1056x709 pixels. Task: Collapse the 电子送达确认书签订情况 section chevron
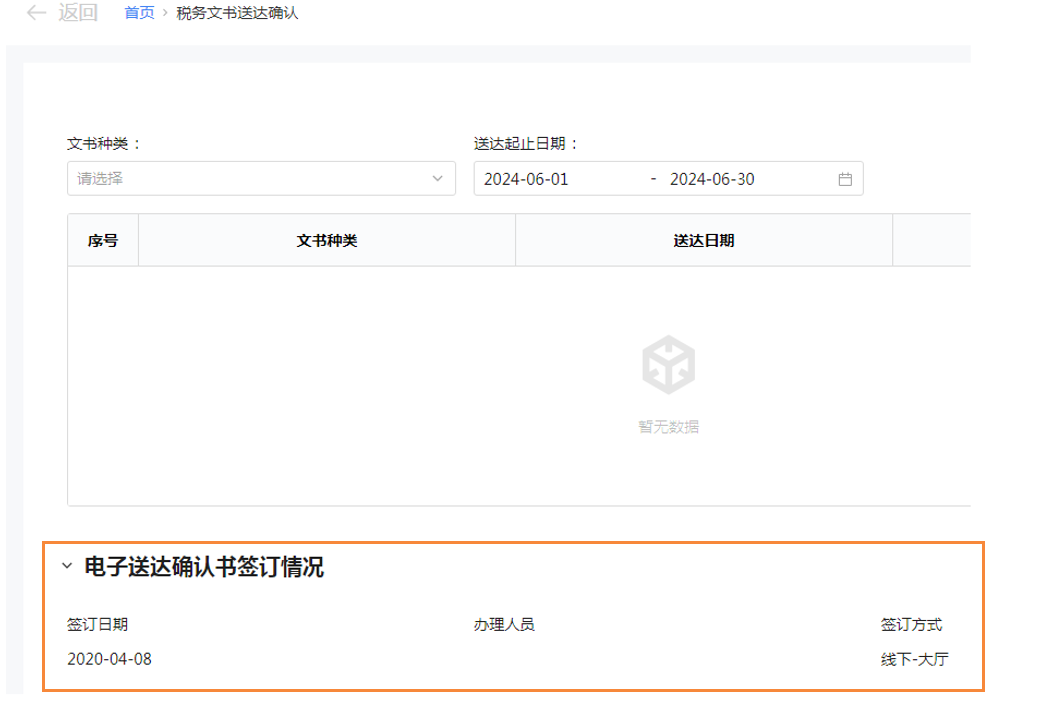click(67, 566)
